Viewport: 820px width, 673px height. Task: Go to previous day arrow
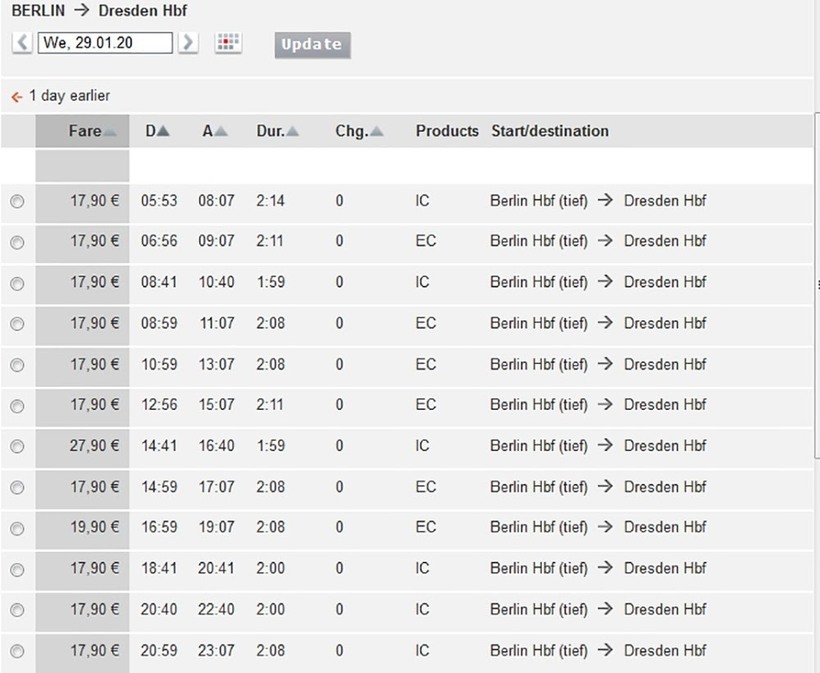[22, 43]
